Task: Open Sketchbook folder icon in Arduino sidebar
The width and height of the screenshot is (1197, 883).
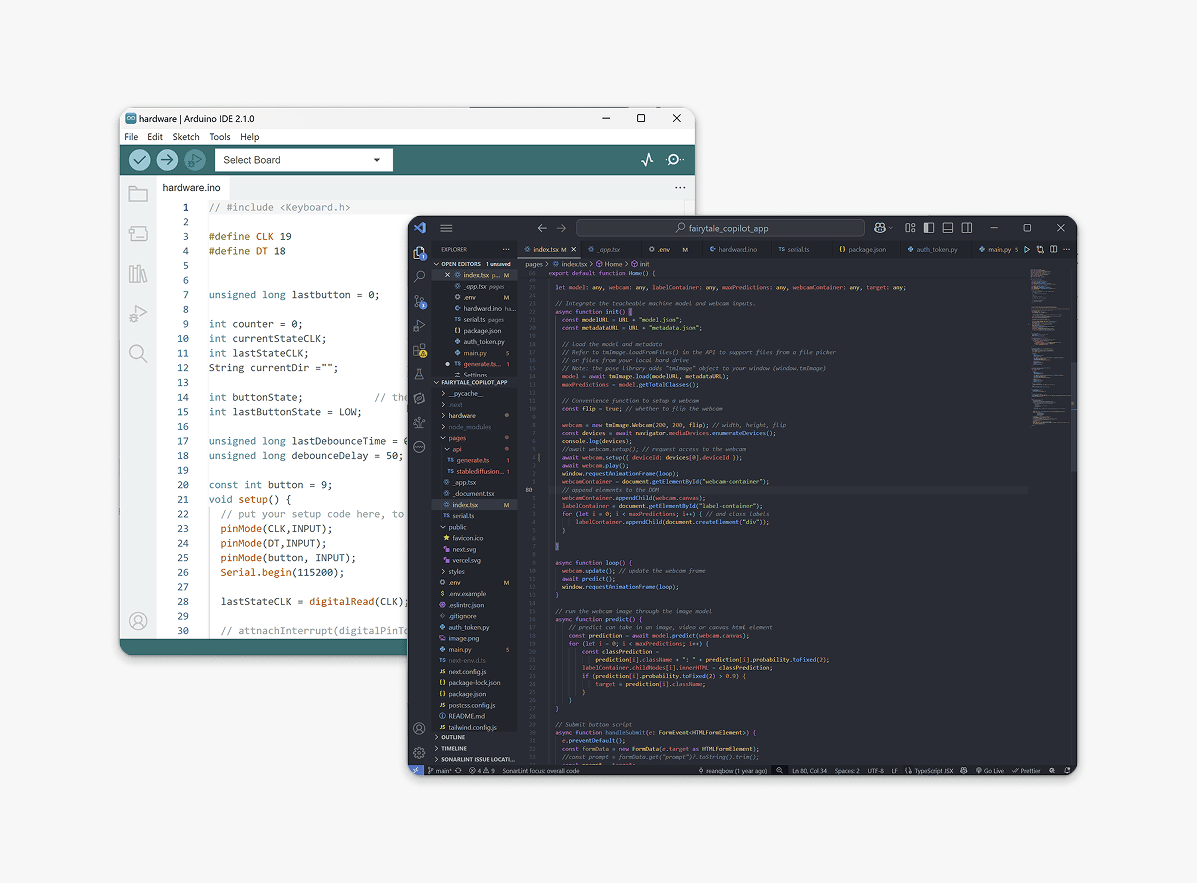Action: tap(138, 194)
